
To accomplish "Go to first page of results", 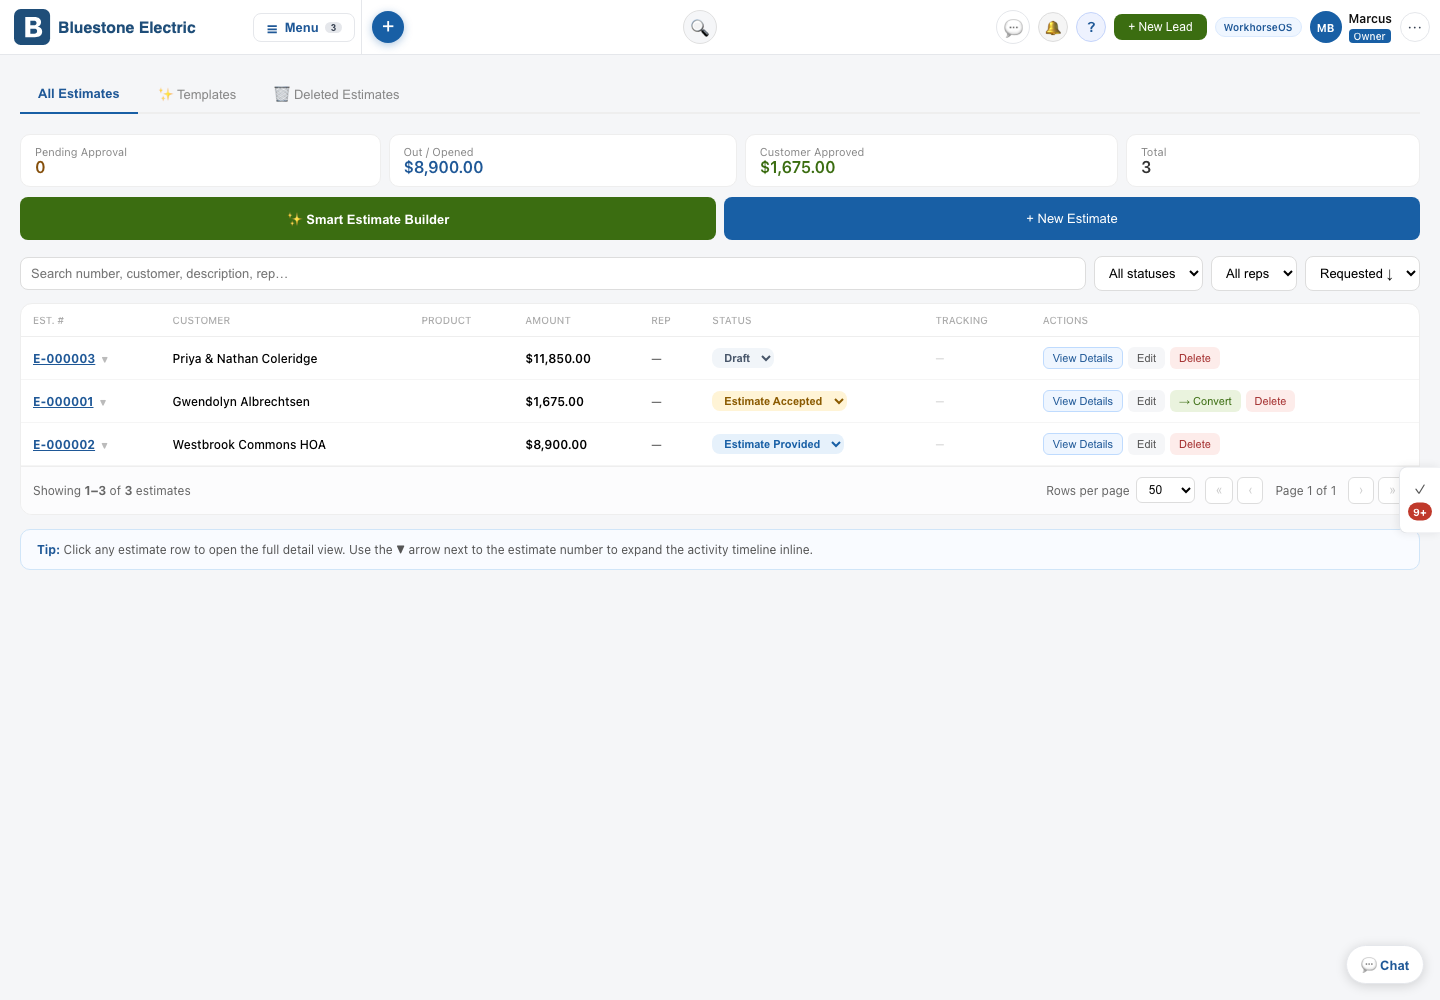I will click(1219, 490).
